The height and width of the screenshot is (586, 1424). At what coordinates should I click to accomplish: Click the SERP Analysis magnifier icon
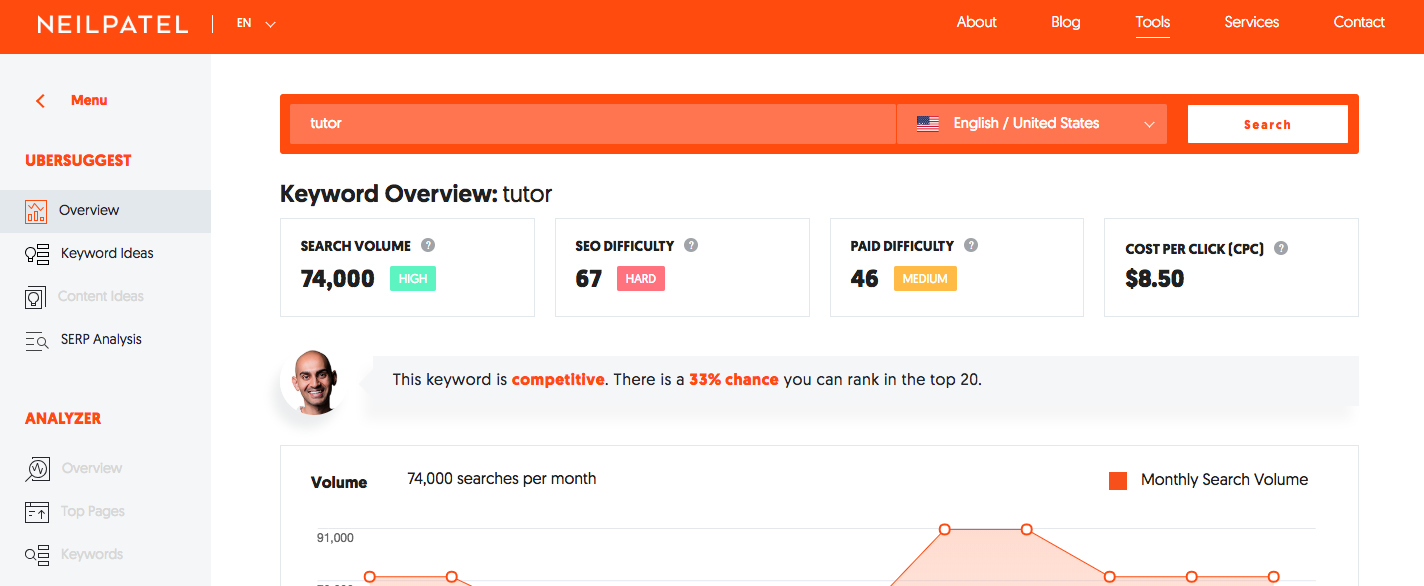(x=37, y=340)
